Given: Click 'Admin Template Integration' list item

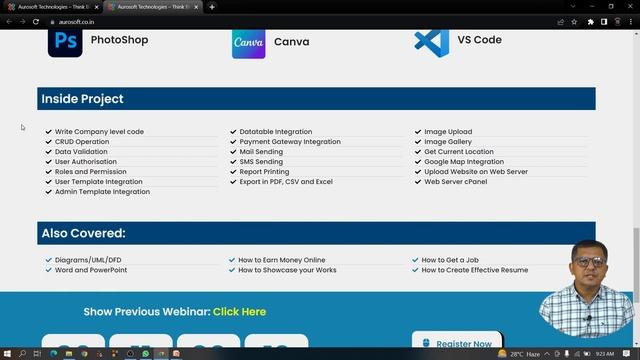Looking at the screenshot, I should (102, 192).
